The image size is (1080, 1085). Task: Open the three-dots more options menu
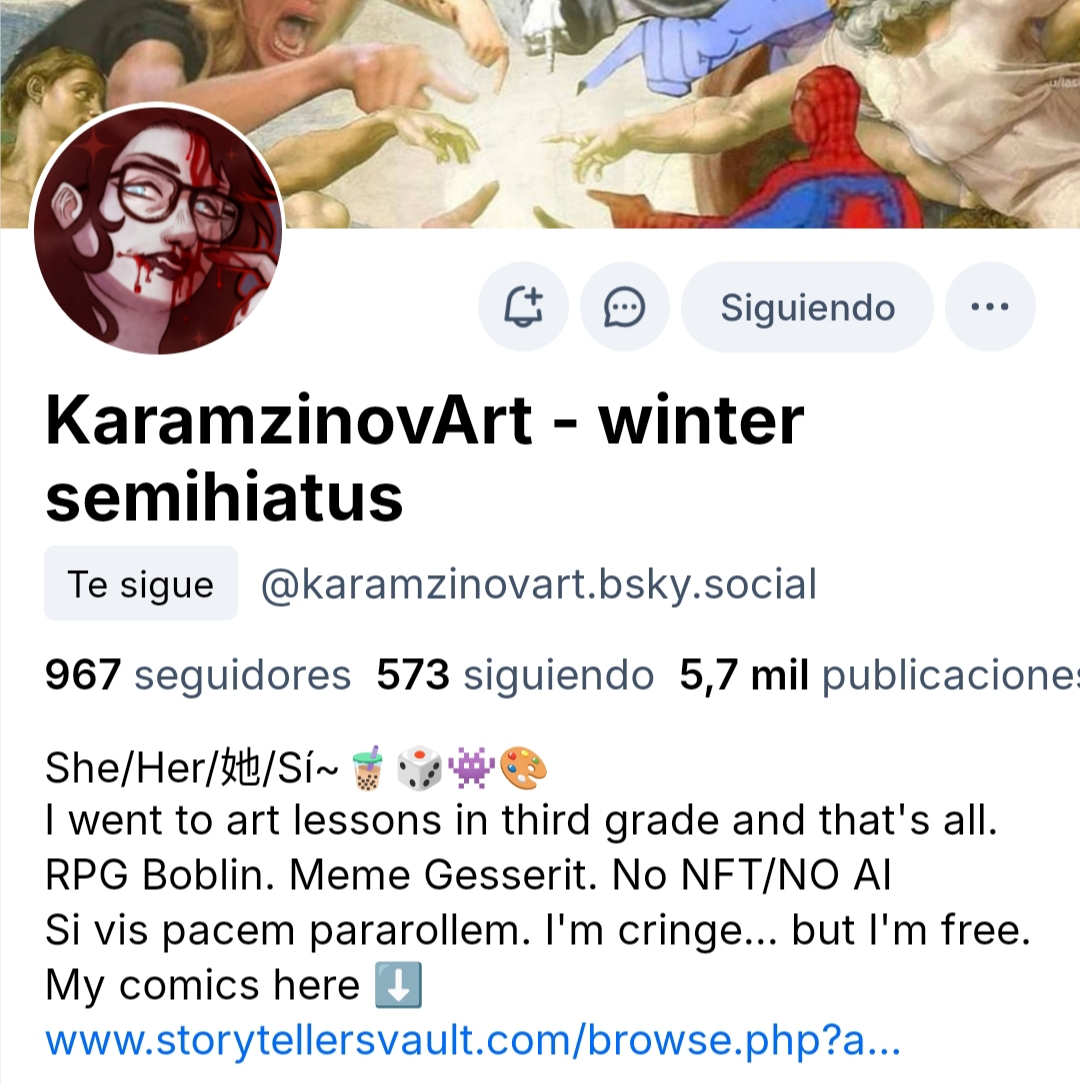point(989,307)
